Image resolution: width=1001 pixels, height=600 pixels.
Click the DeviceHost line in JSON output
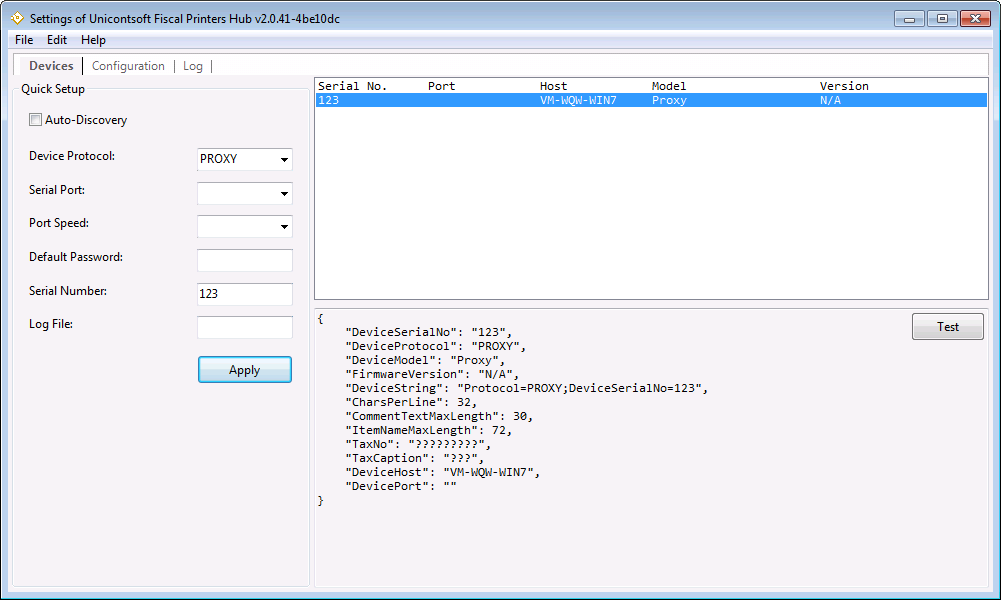click(x=442, y=472)
